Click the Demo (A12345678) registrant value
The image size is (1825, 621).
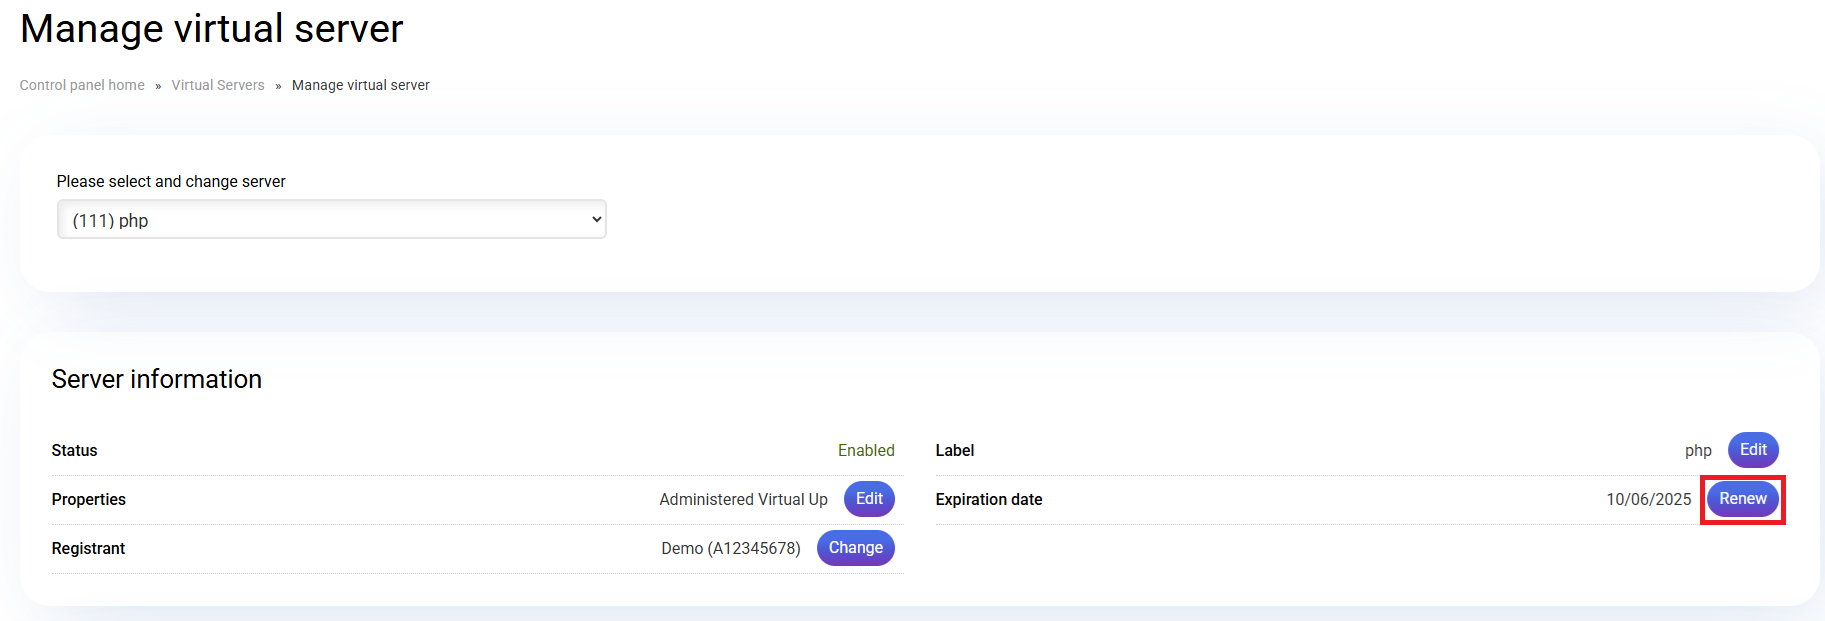click(730, 549)
